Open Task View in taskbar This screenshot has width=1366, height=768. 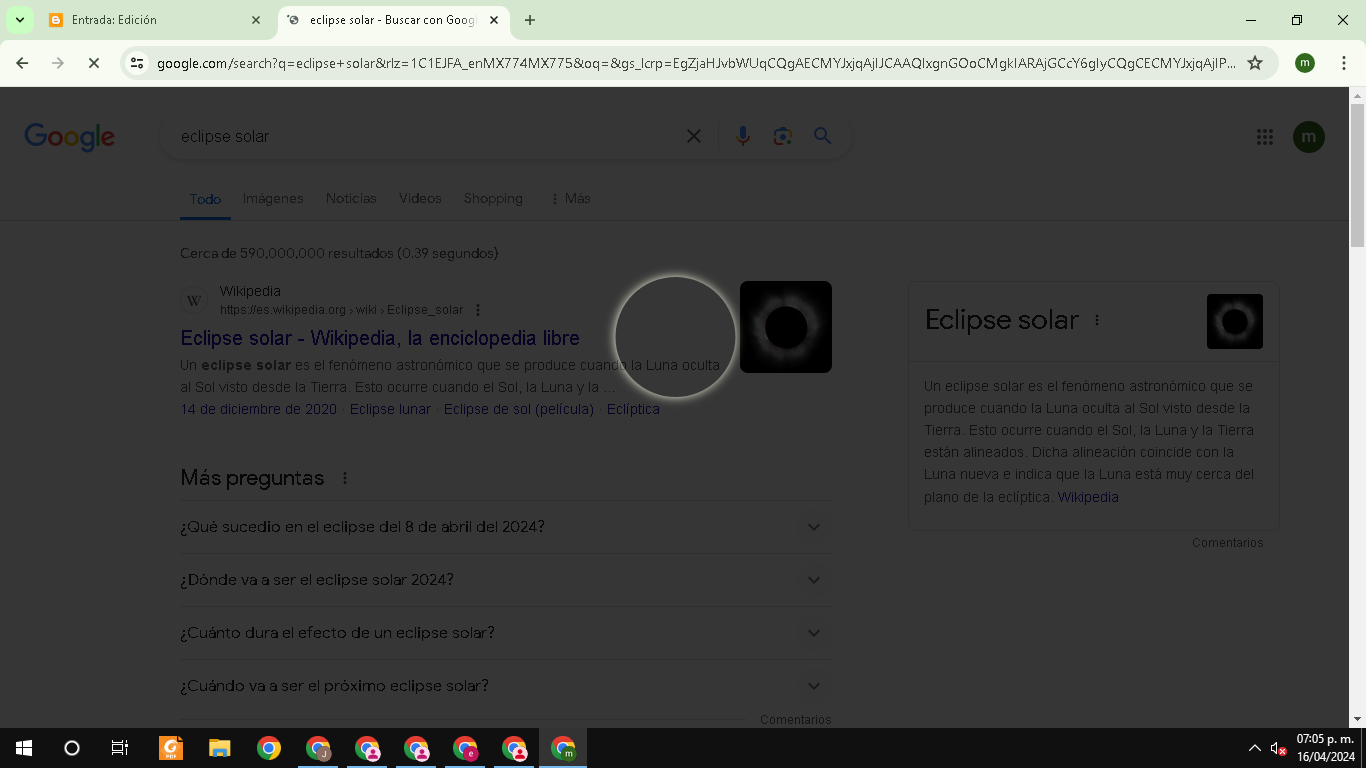click(x=119, y=748)
